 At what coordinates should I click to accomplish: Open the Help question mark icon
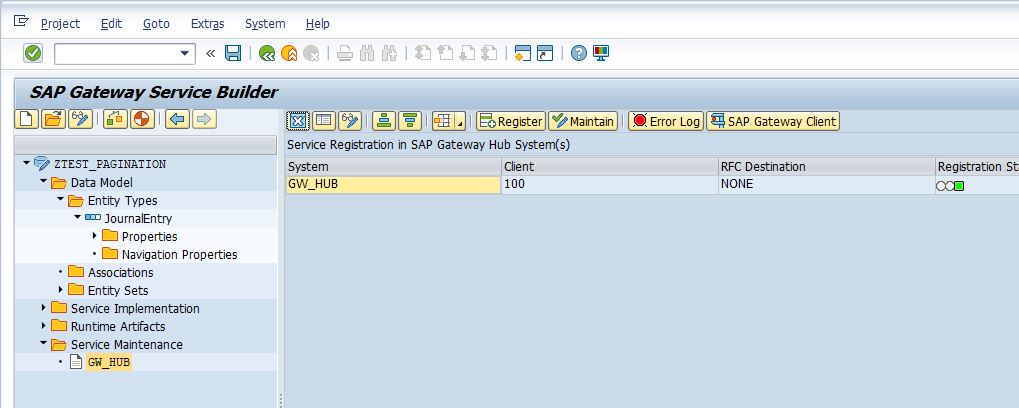coord(578,53)
